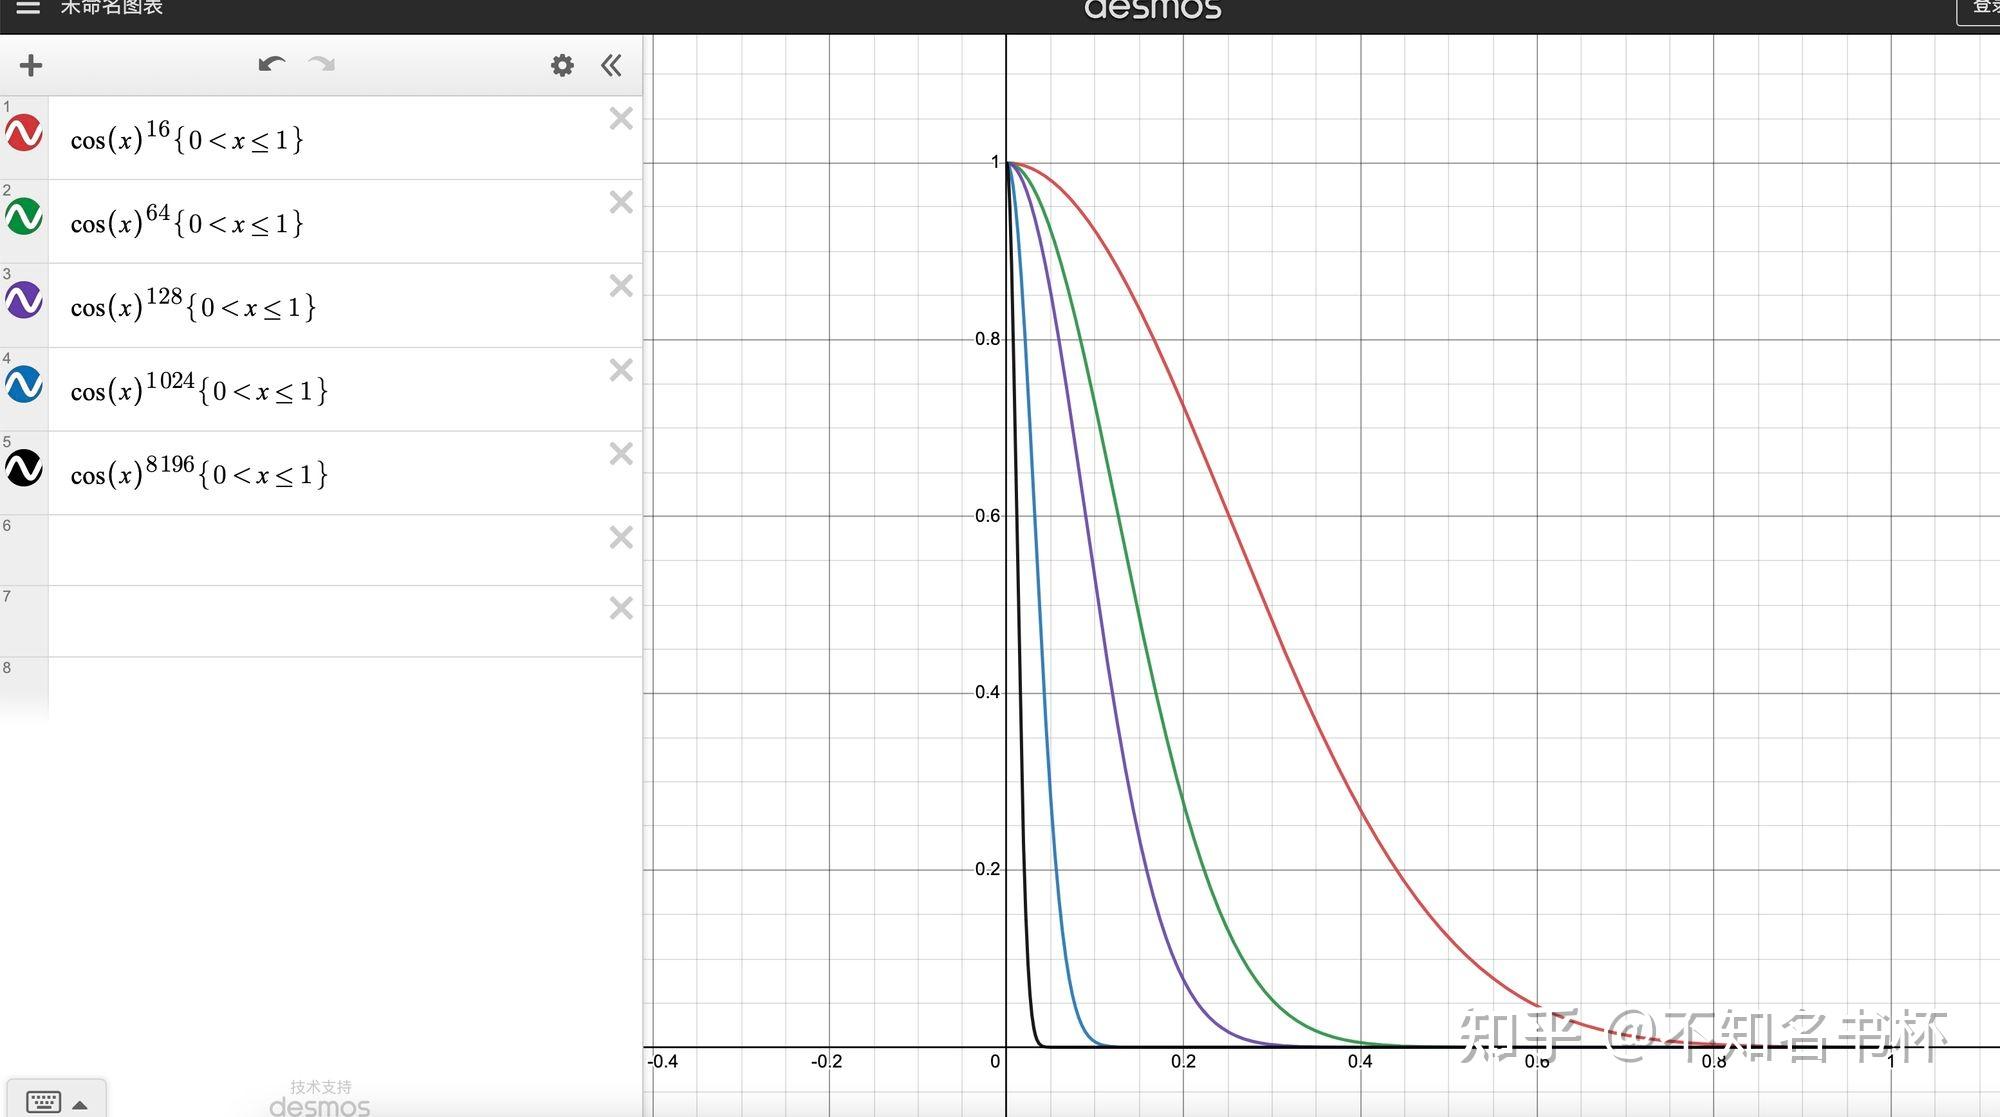This screenshot has width=2000, height=1117.
Task: Delete empty expression row 6
Action: [621, 538]
